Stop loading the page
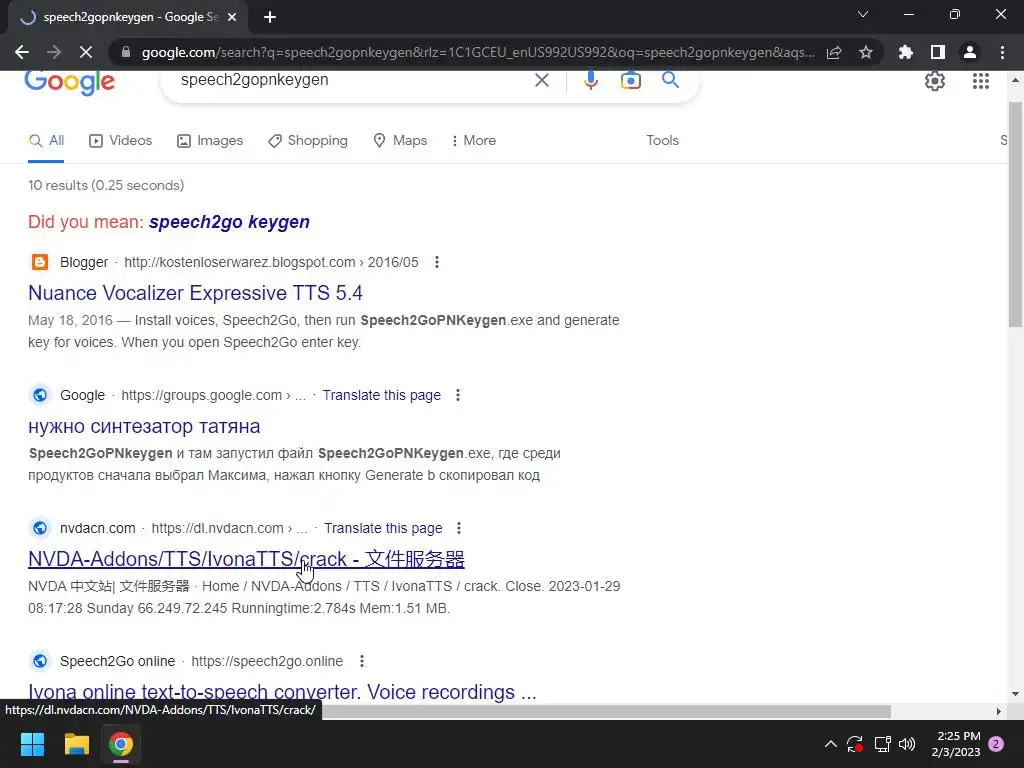The image size is (1024, 768). point(86,52)
